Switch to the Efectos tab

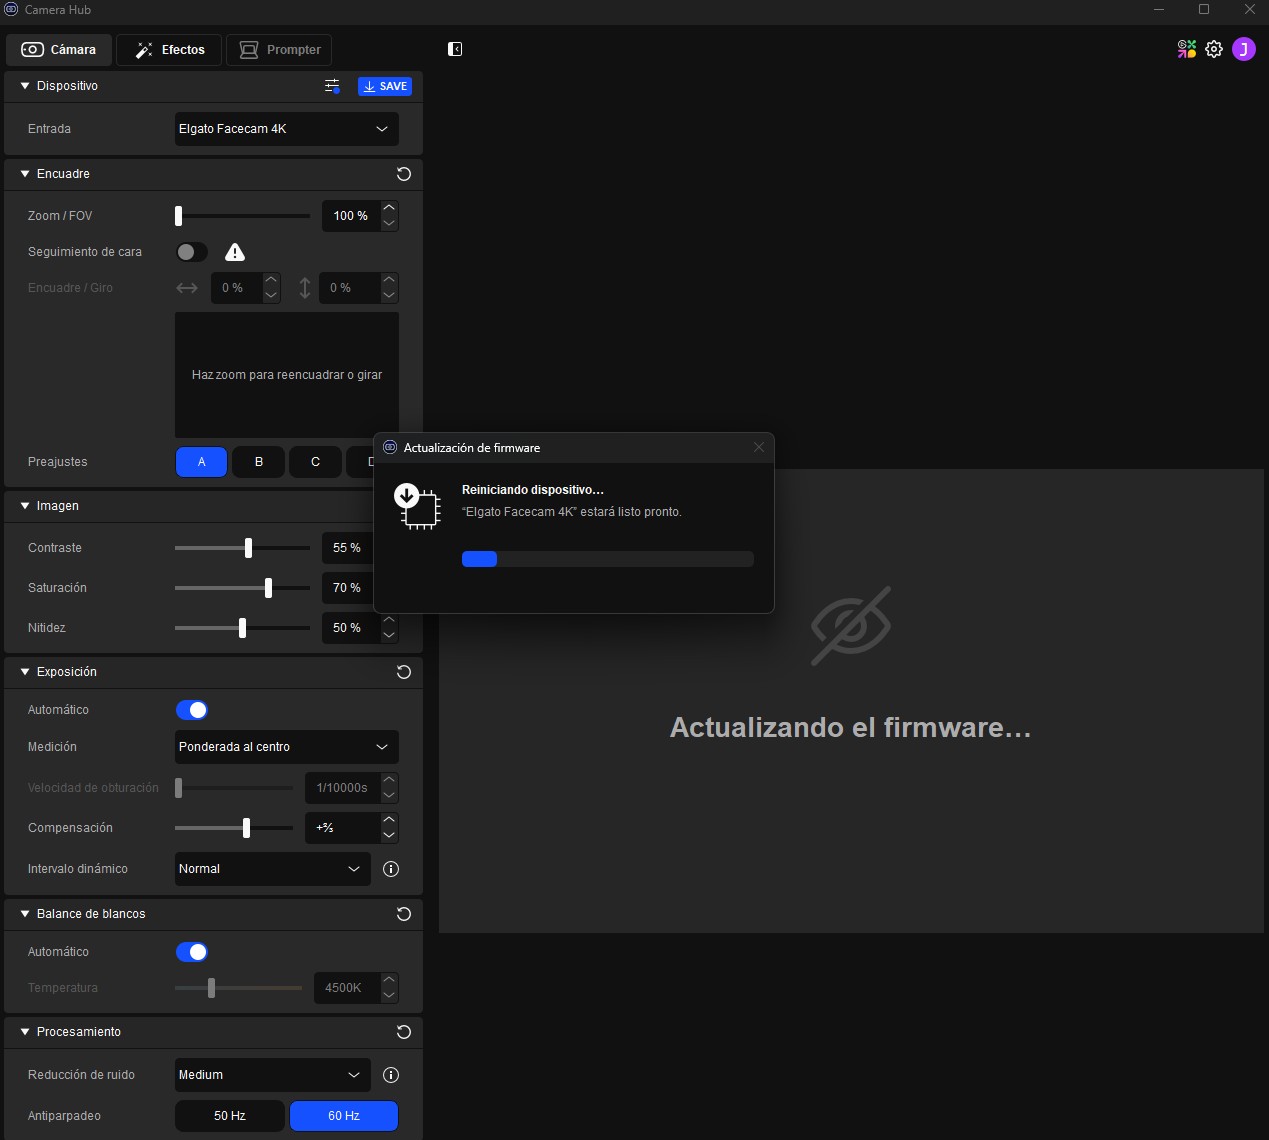point(170,50)
